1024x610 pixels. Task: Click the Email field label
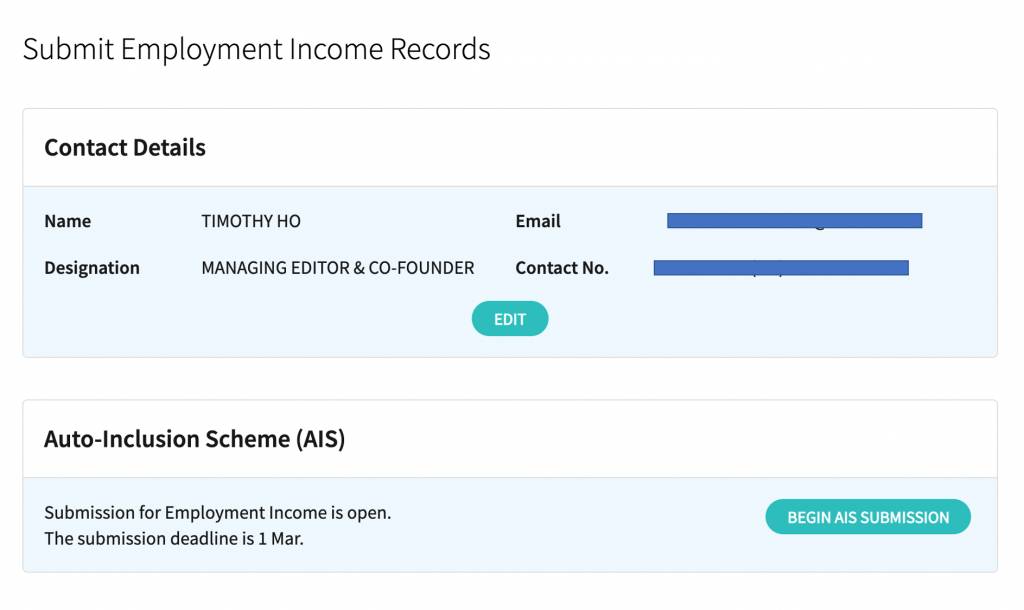pos(538,221)
